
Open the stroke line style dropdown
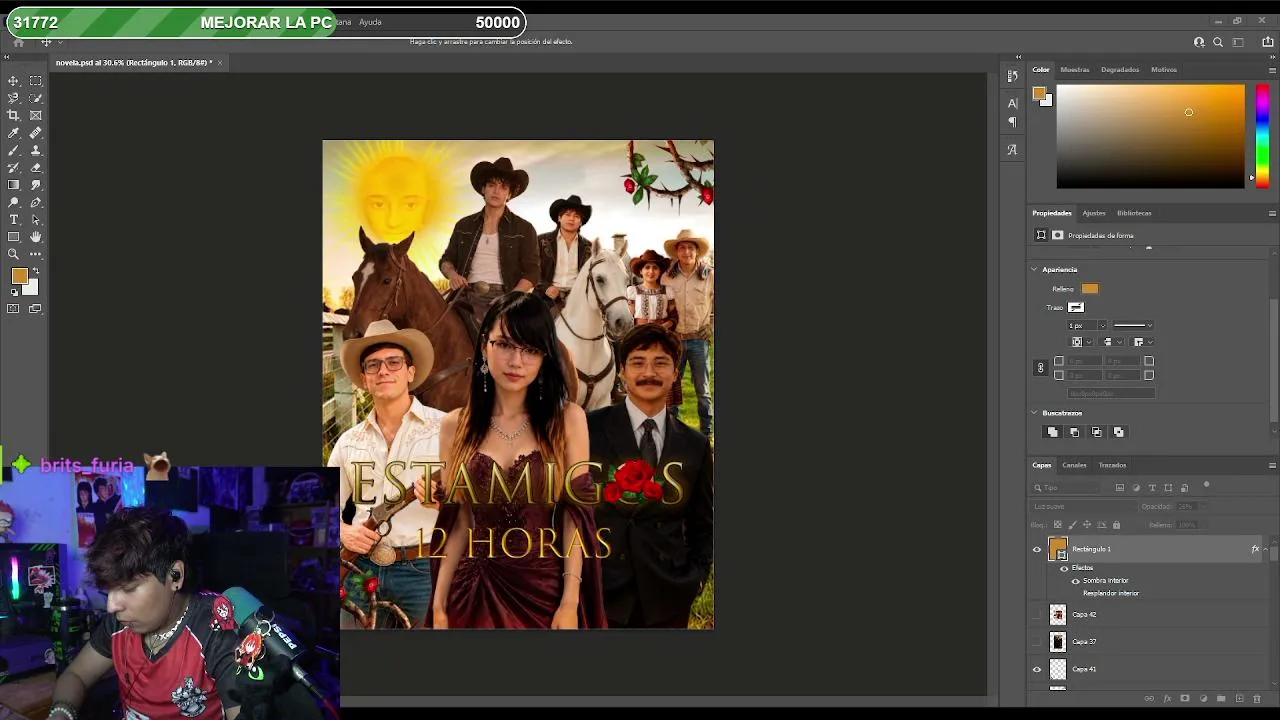(1134, 326)
